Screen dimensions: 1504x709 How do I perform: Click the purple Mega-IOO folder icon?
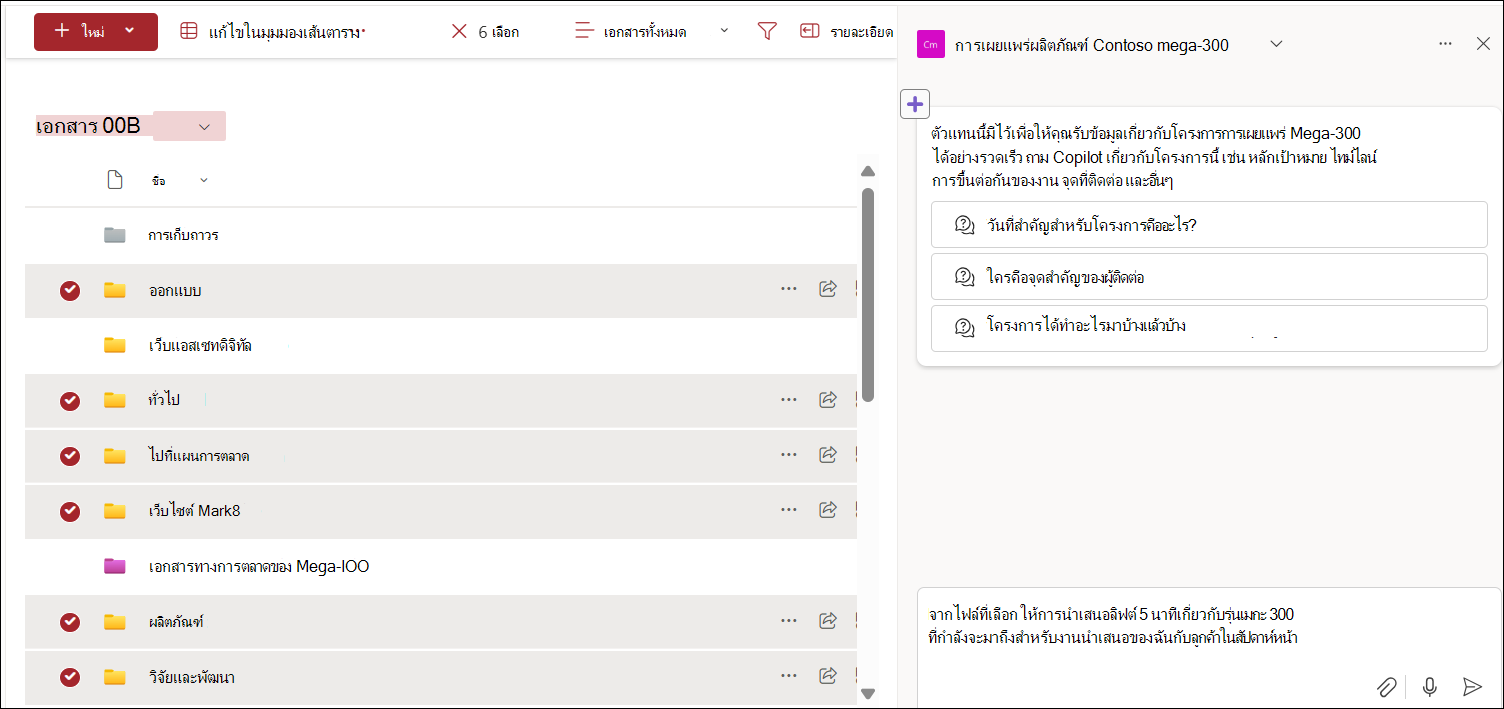pos(115,566)
